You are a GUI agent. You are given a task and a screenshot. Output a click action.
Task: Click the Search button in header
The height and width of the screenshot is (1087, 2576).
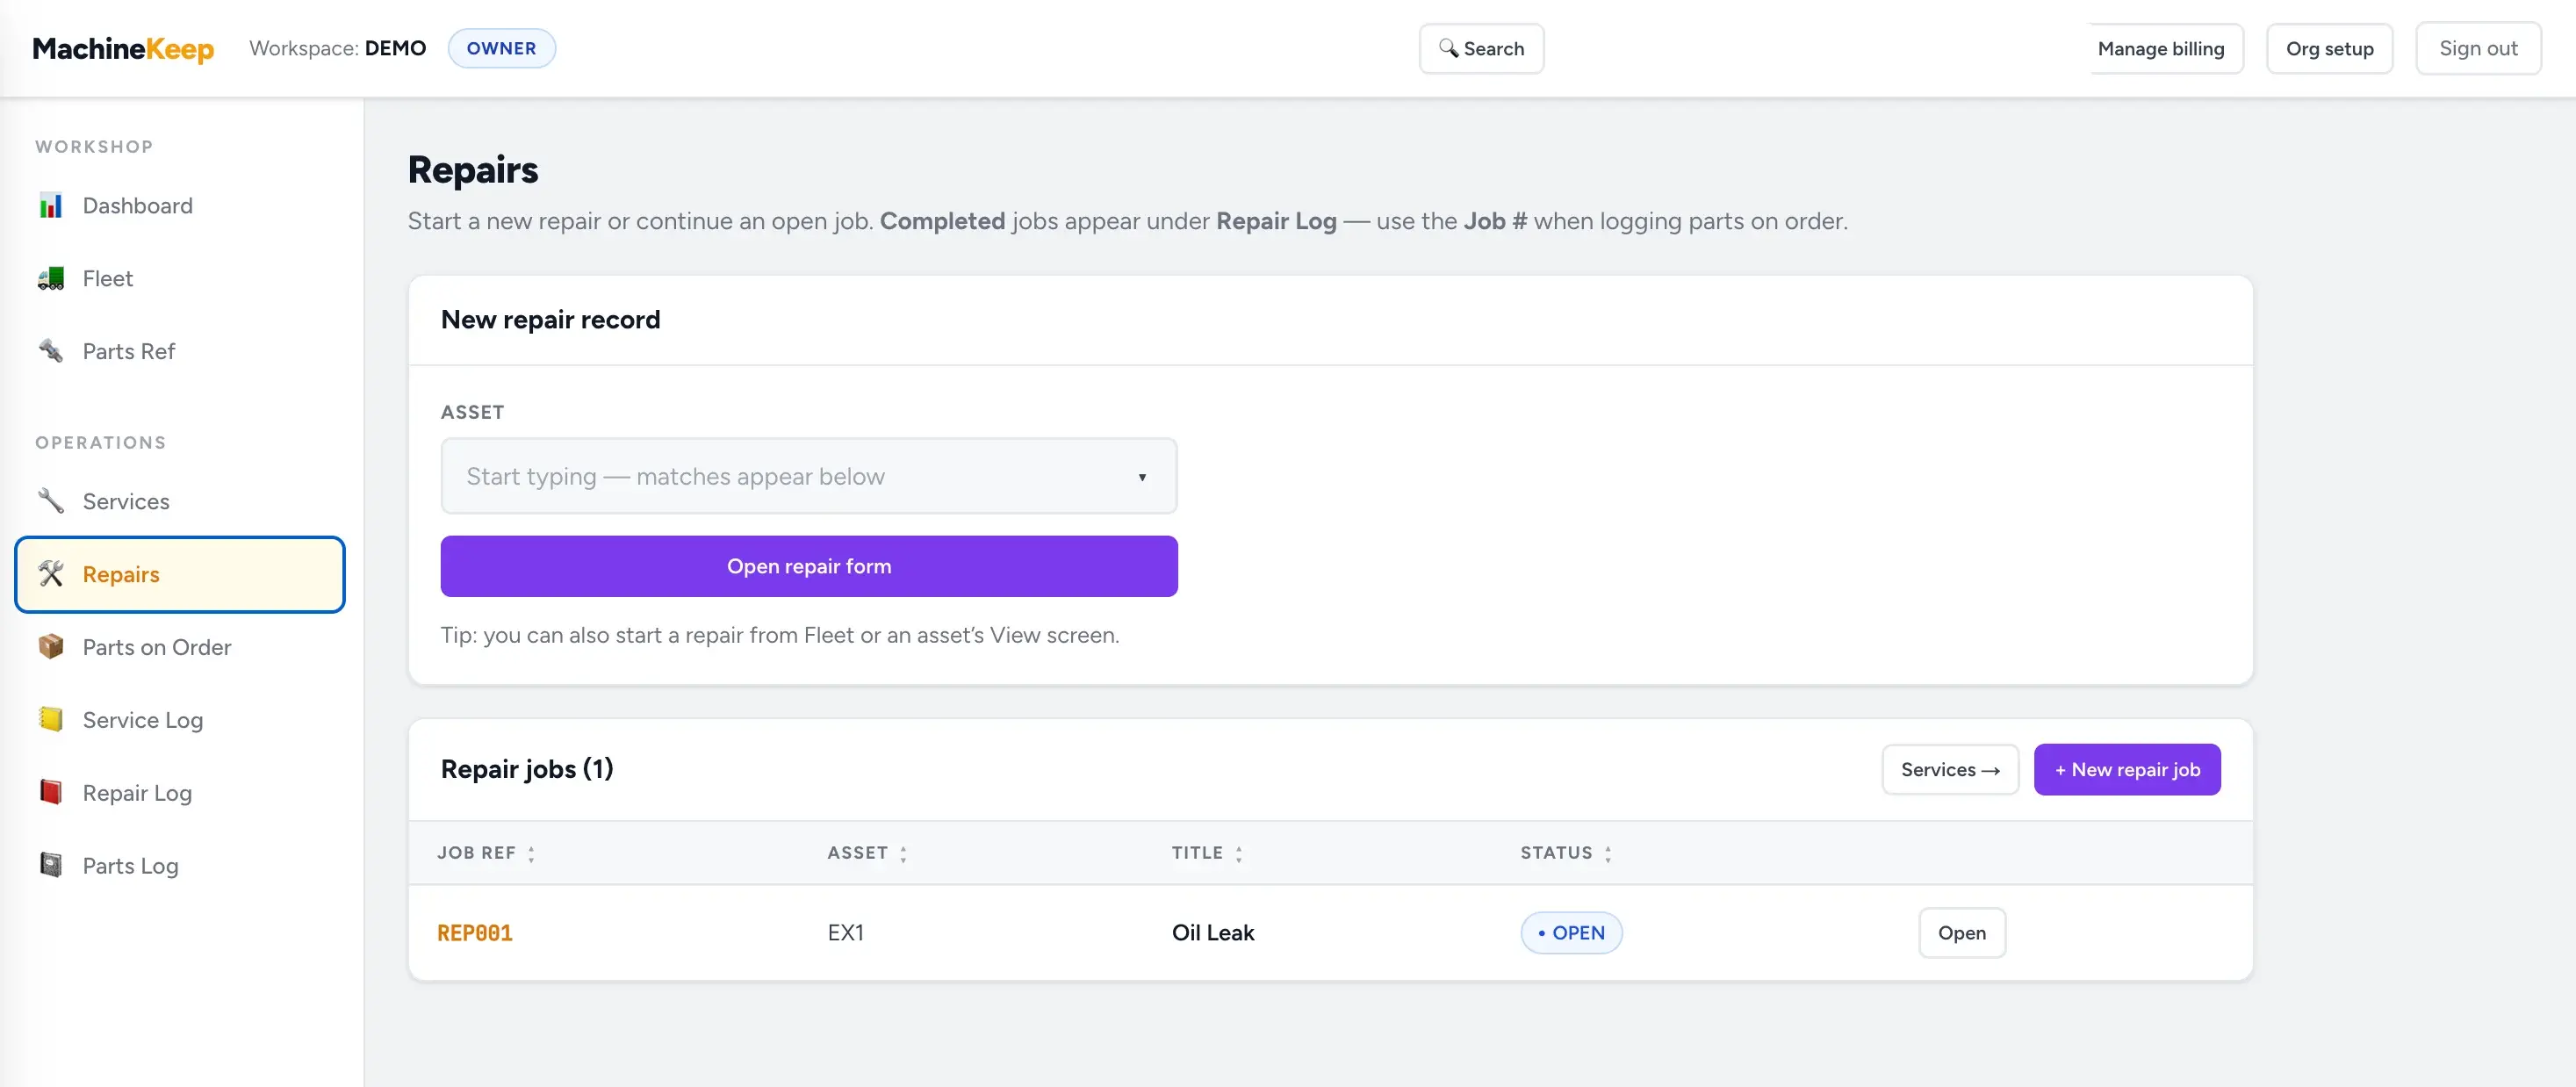click(x=1481, y=48)
